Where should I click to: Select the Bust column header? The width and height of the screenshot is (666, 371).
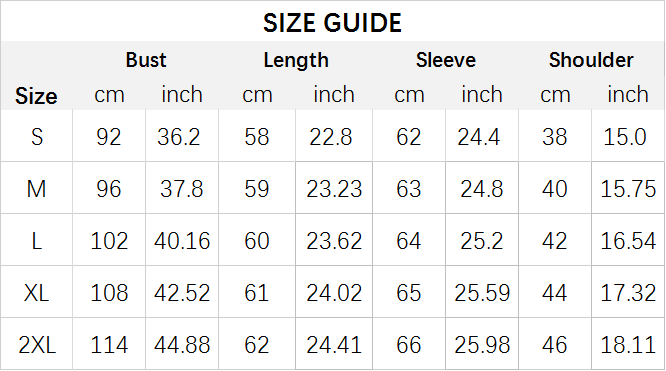(146, 60)
